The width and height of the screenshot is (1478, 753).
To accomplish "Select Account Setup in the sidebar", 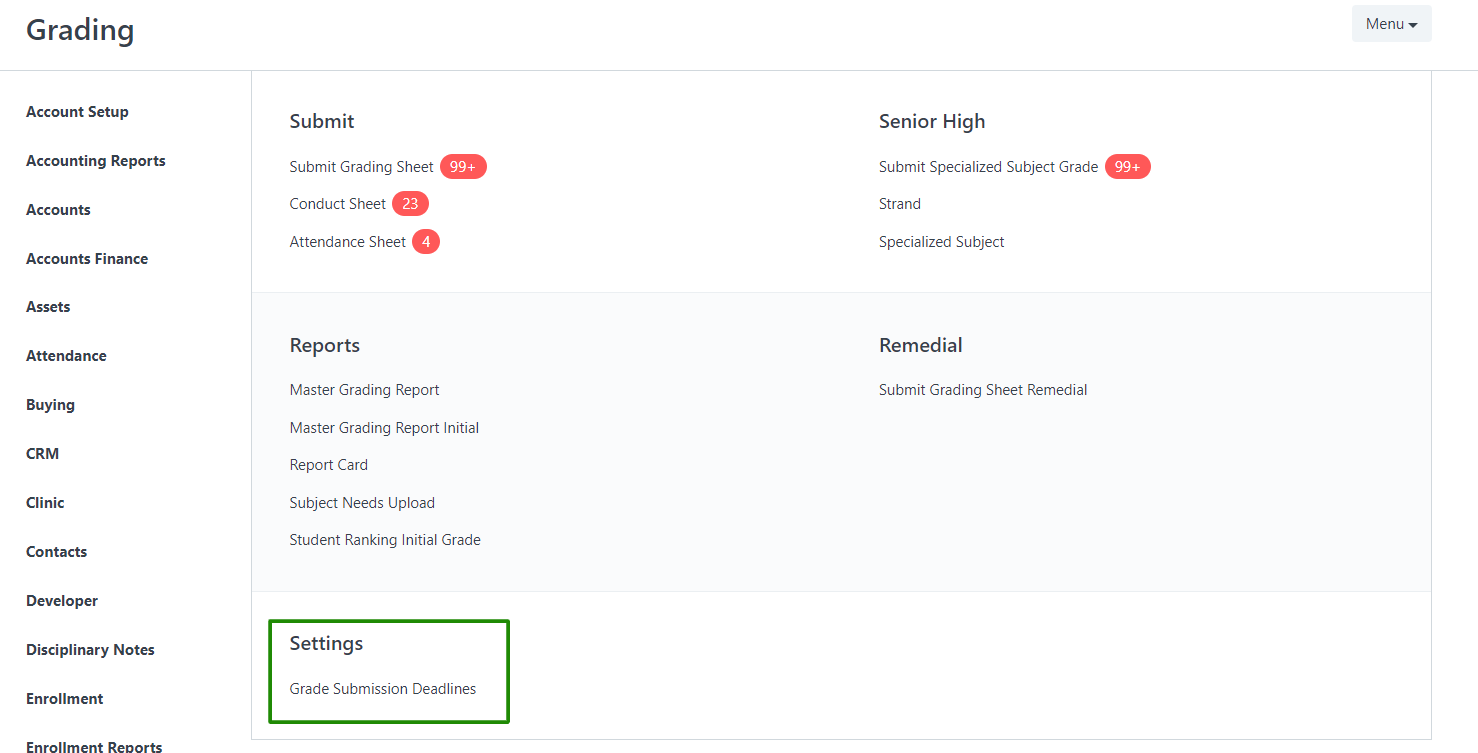I will point(77,112).
